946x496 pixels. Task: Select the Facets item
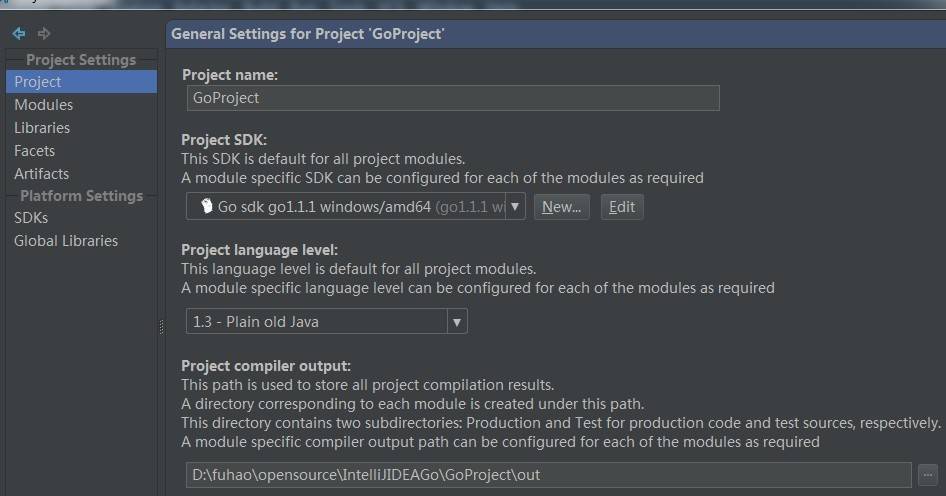[35, 151]
